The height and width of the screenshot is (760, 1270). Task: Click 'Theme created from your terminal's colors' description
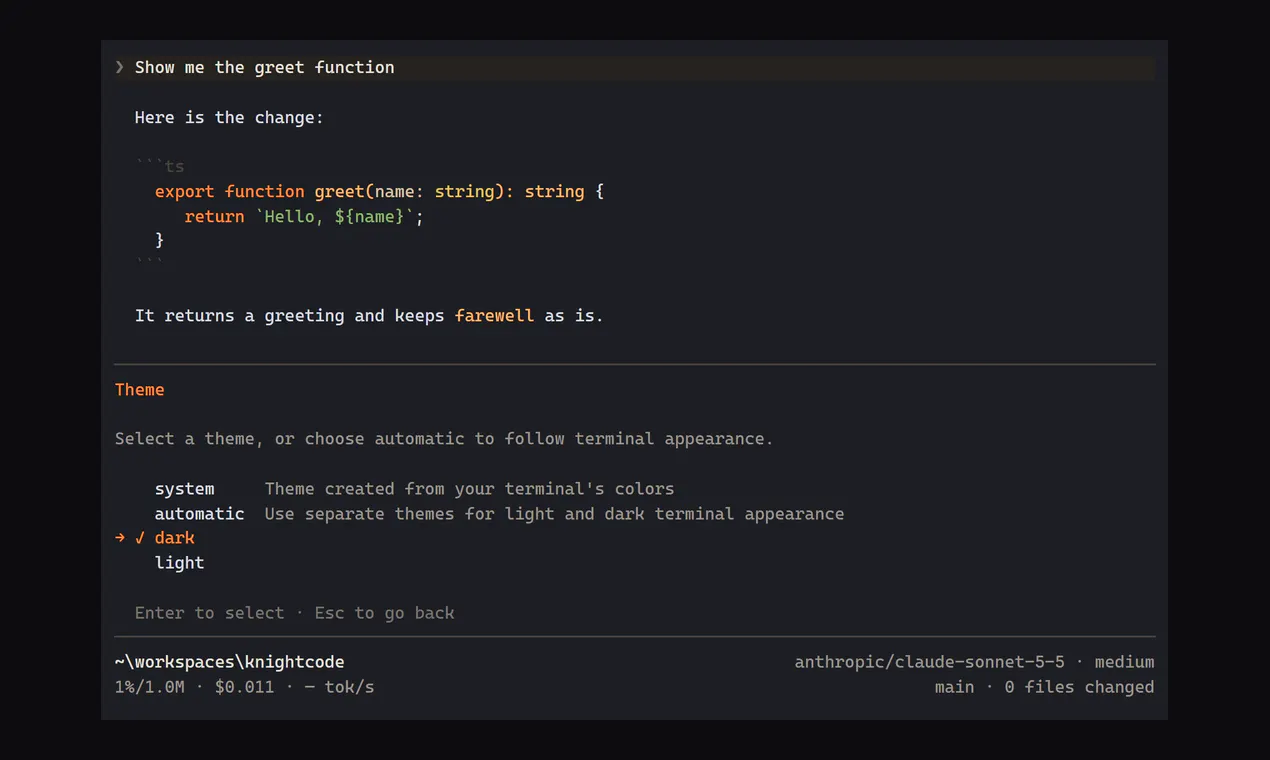[x=469, y=489]
